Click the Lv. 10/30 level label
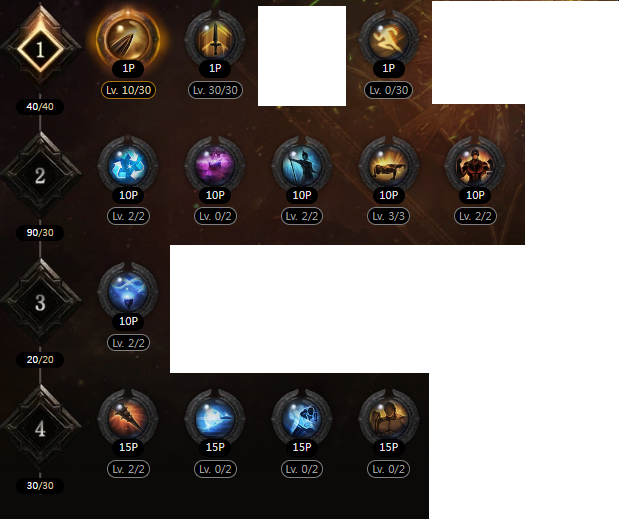 128,90
